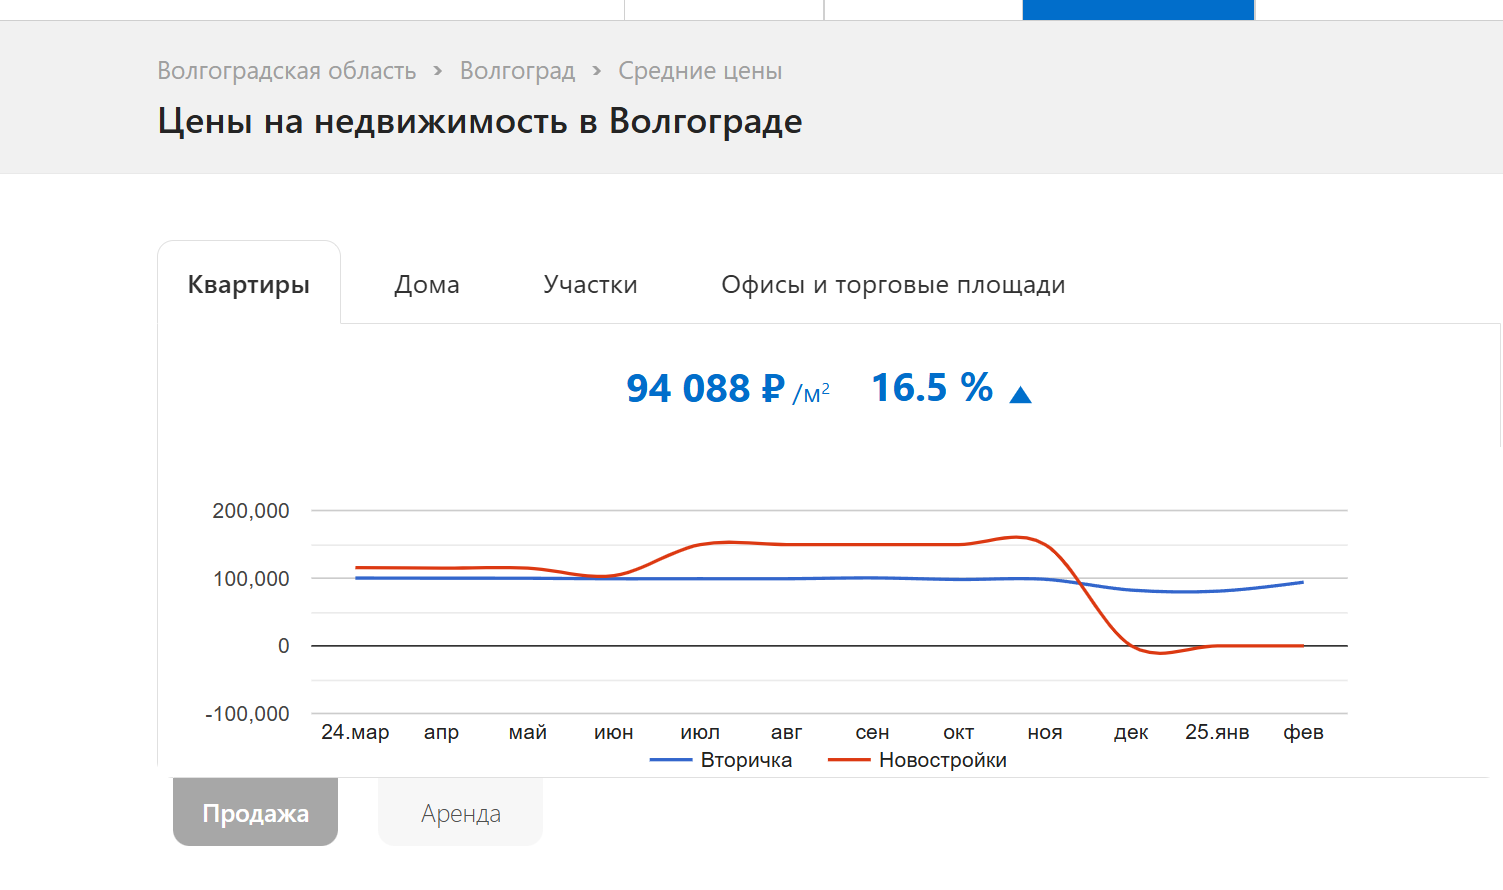Click the red line marker beside Новостройки
Viewport: 1503px width, 890px height.
tap(849, 761)
